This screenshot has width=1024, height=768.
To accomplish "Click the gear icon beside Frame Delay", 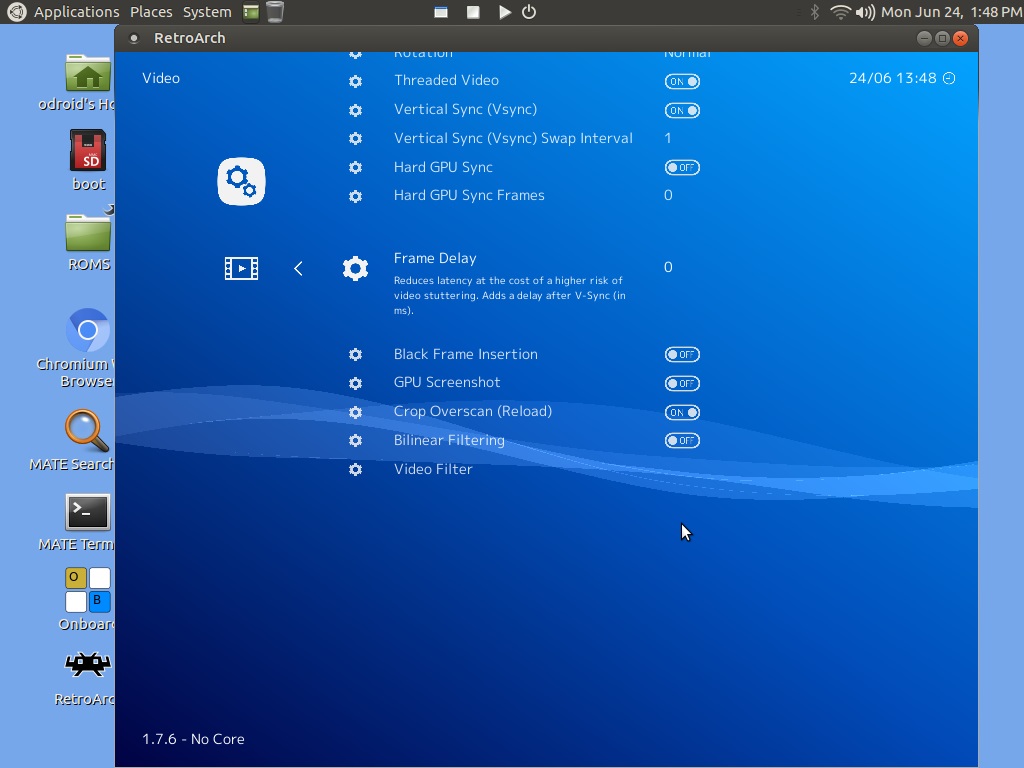I will pos(355,268).
